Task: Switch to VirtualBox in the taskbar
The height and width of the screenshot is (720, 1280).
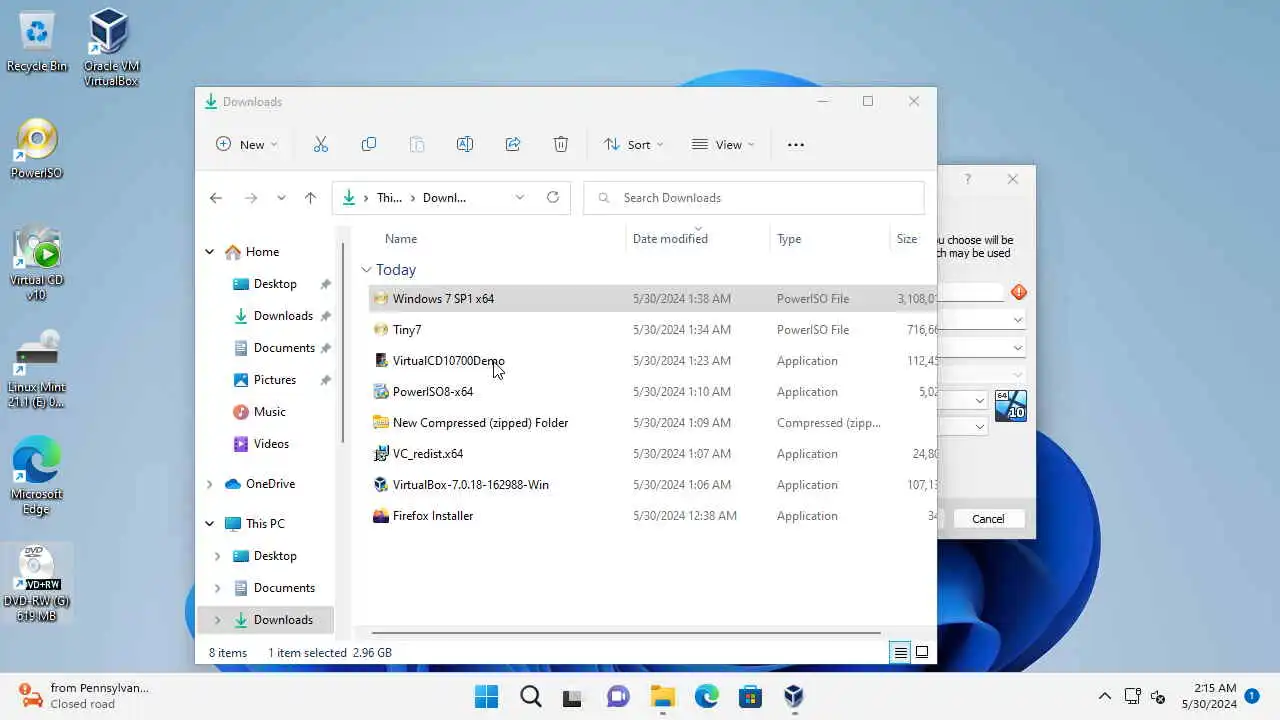Action: [x=794, y=696]
